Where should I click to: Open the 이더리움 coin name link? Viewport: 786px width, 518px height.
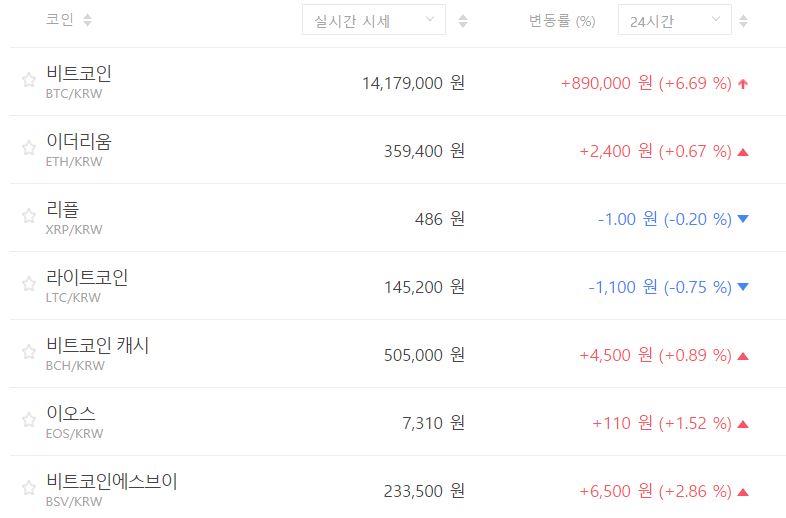point(79,141)
